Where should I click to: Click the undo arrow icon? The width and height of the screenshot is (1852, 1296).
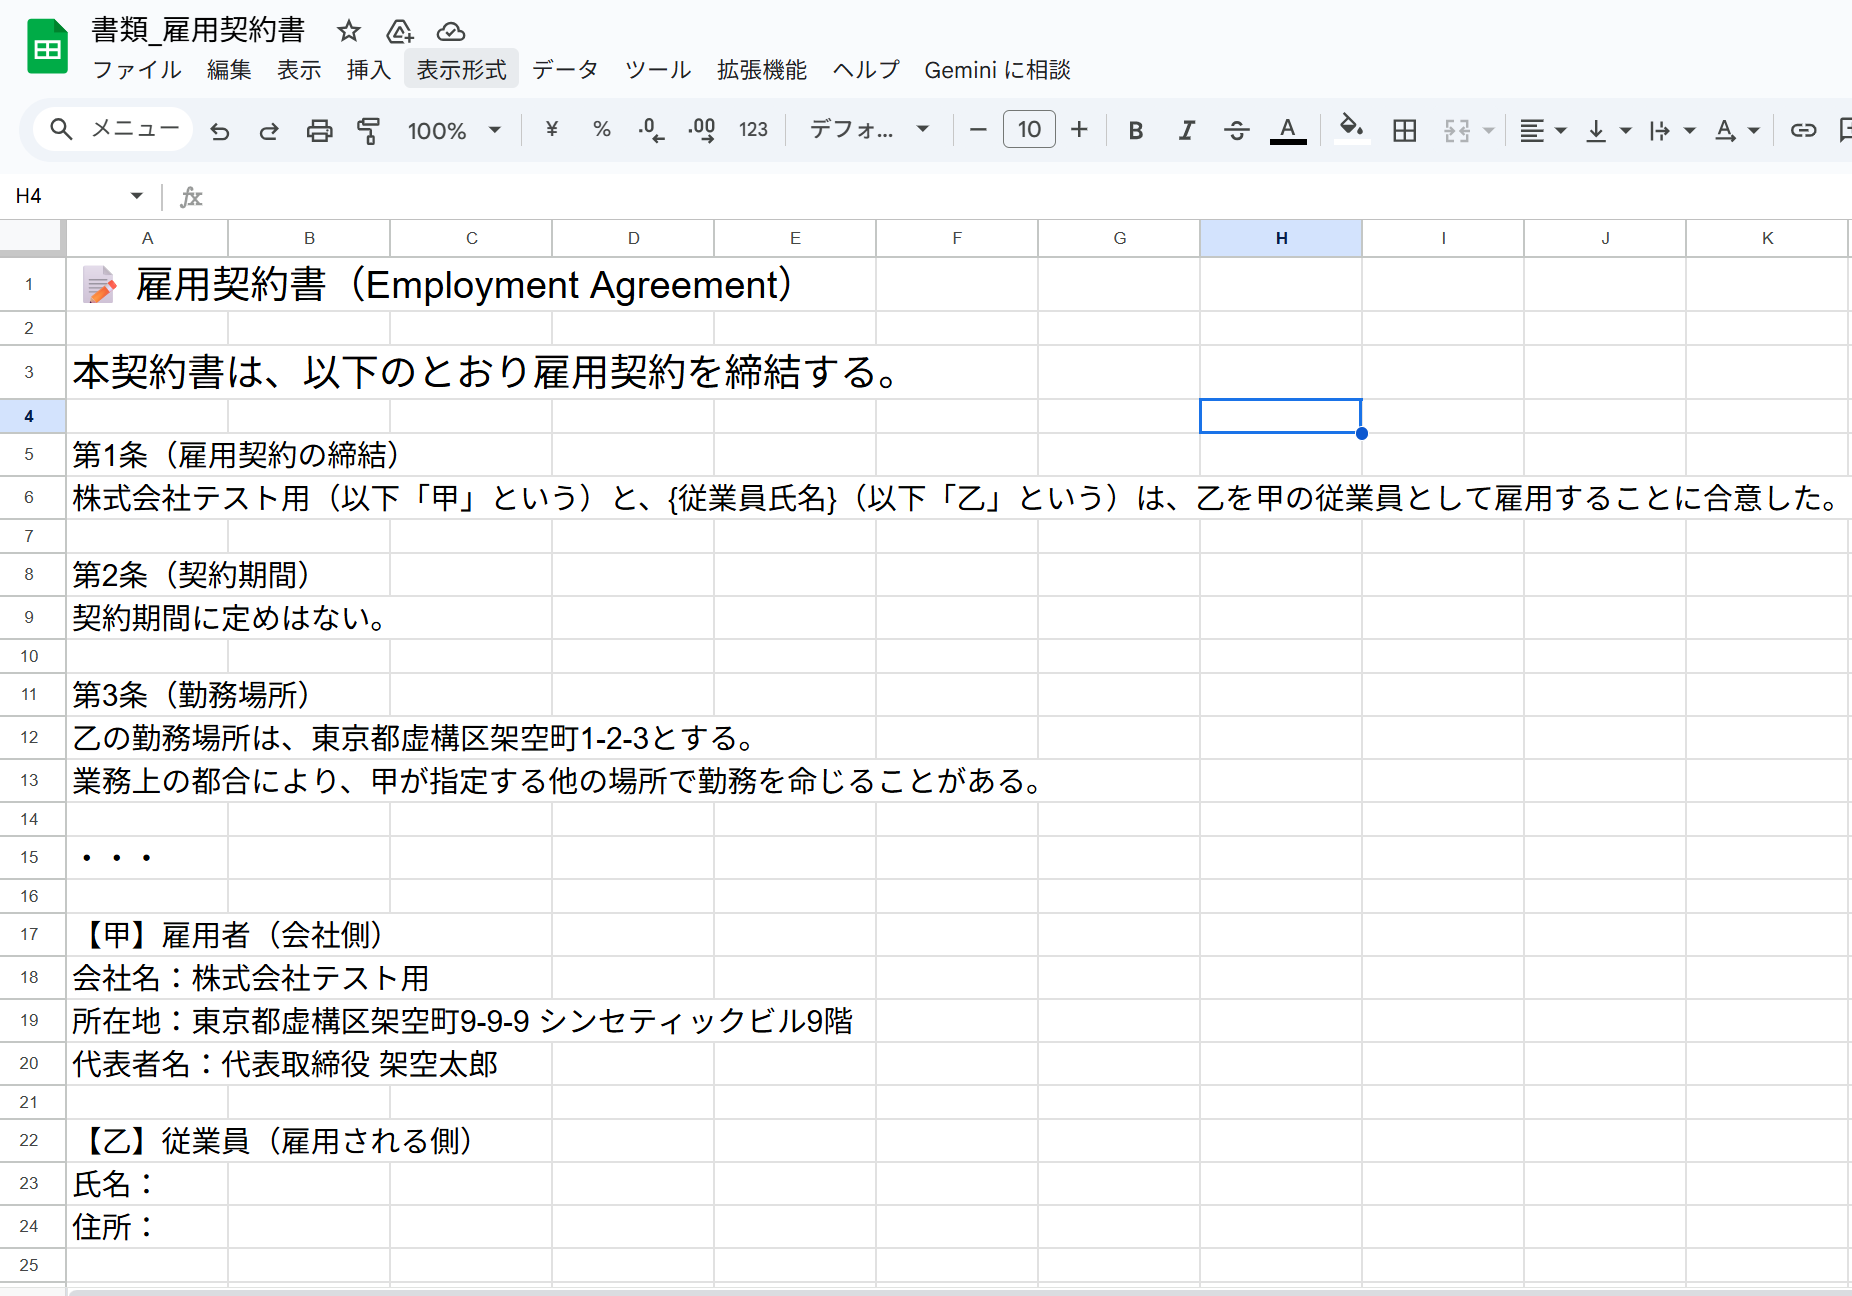click(220, 131)
